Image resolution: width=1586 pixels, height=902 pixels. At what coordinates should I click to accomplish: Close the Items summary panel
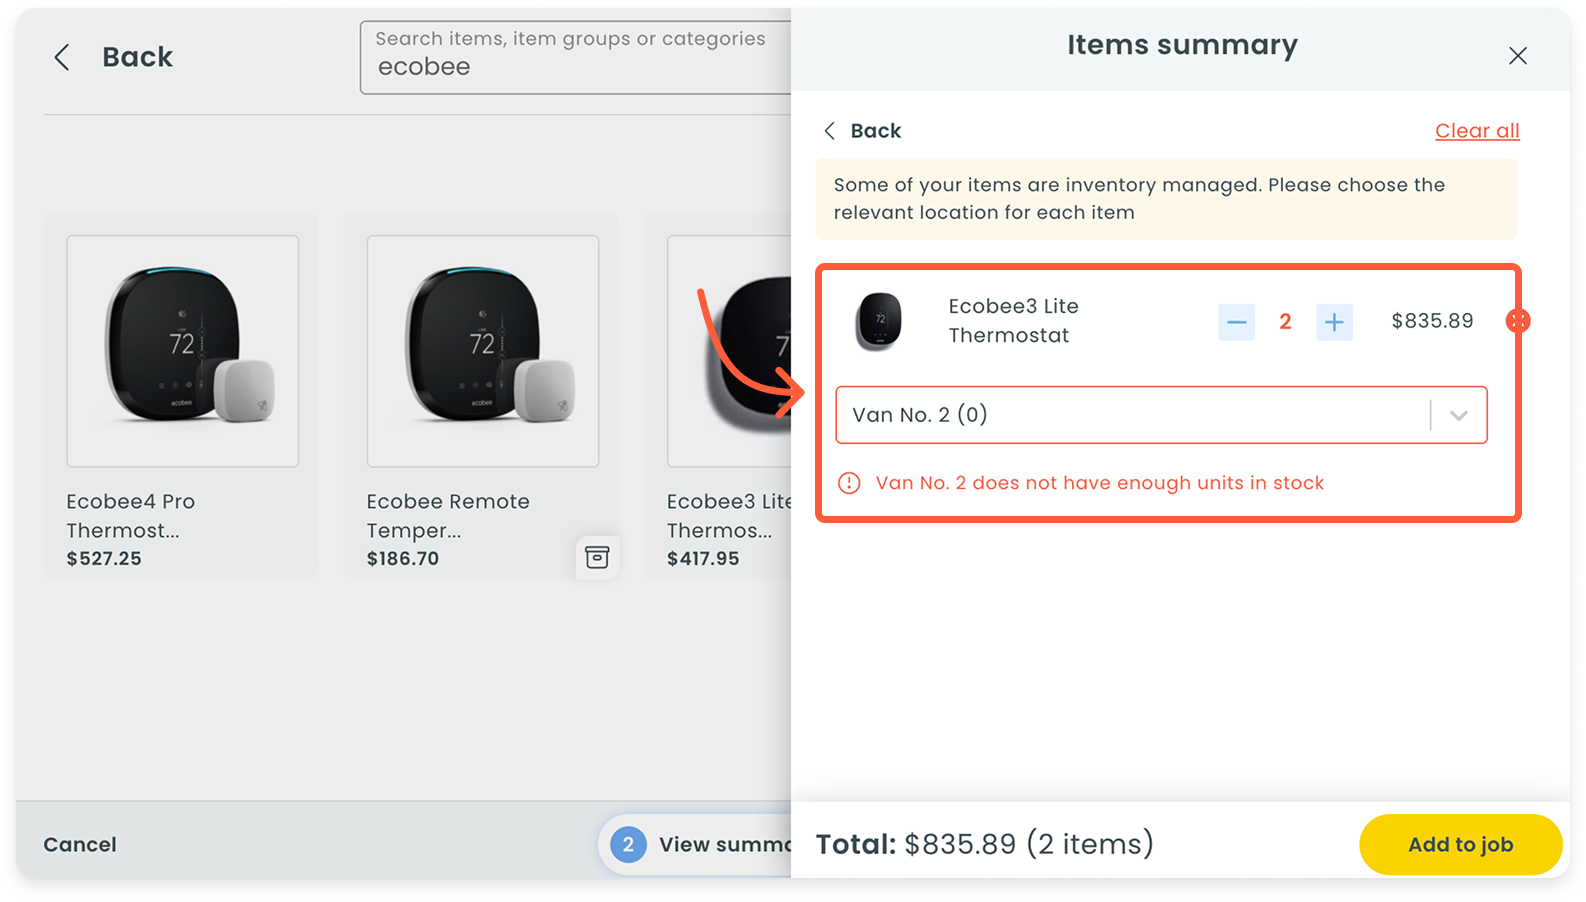tap(1517, 56)
